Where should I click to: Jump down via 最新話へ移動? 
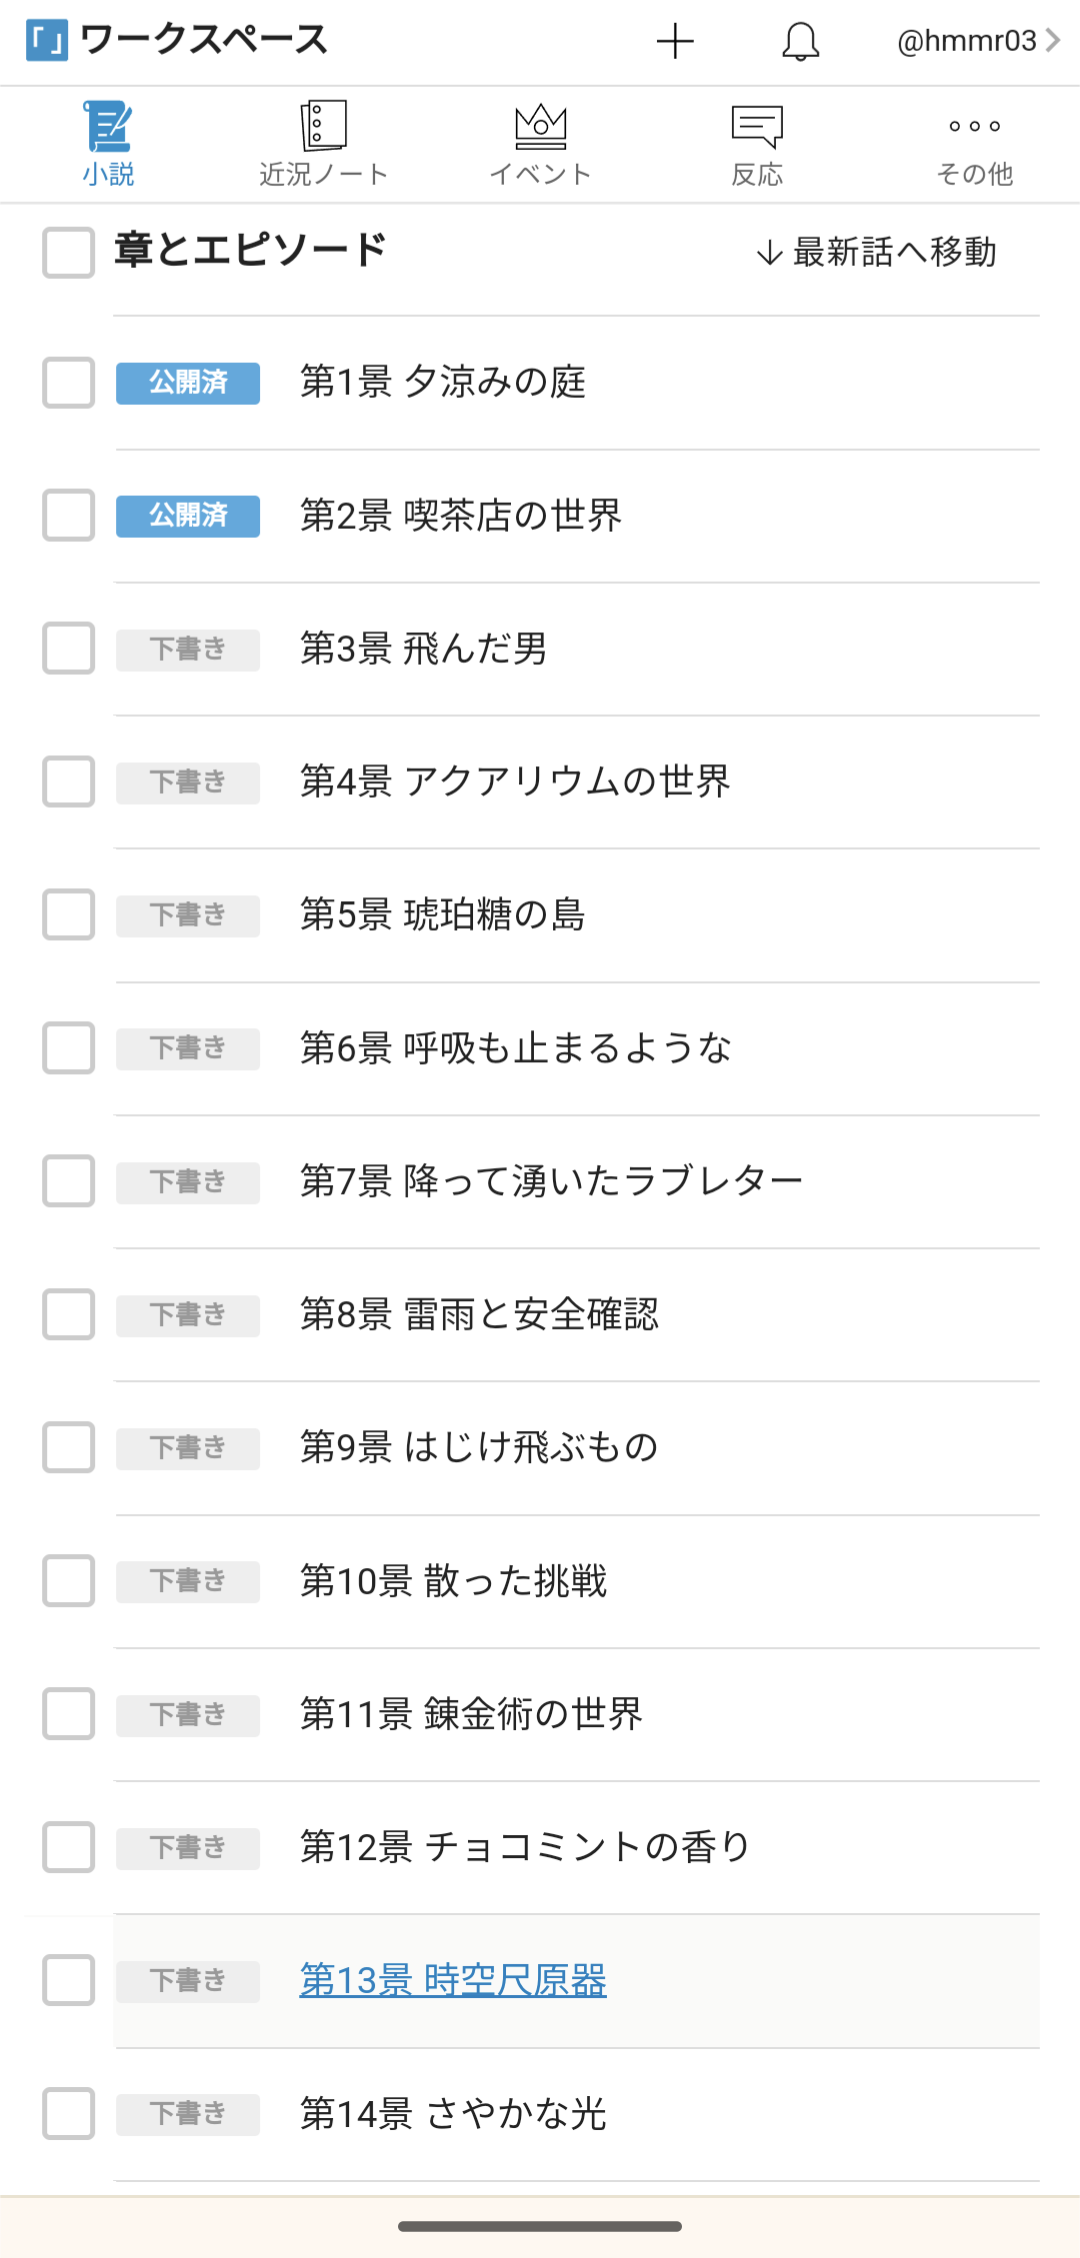pyautogui.click(x=877, y=252)
